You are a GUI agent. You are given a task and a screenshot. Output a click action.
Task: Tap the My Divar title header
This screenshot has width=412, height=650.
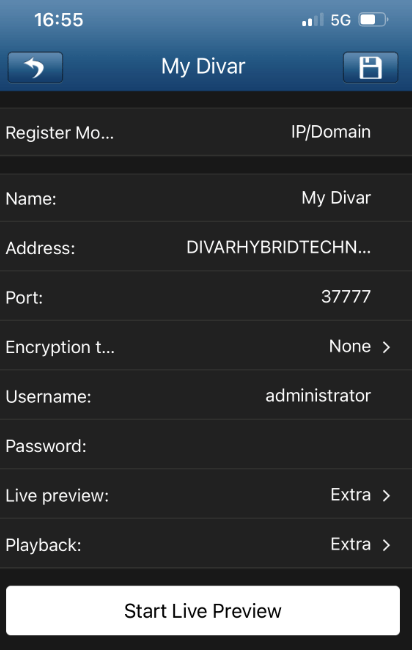click(x=203, y=66)
